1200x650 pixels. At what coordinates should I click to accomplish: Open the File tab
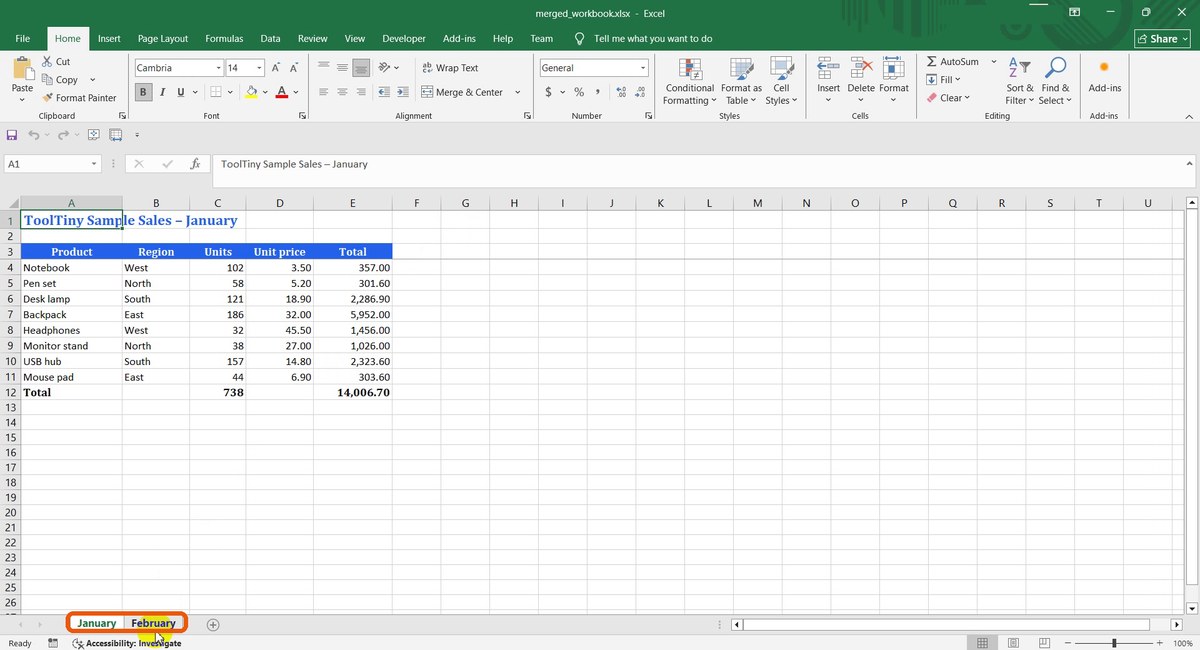[x=22, y=39]
